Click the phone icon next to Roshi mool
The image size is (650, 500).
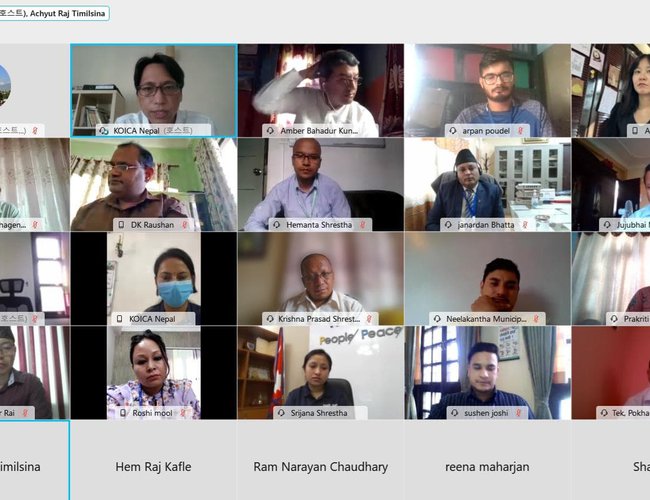pos(123,413)
